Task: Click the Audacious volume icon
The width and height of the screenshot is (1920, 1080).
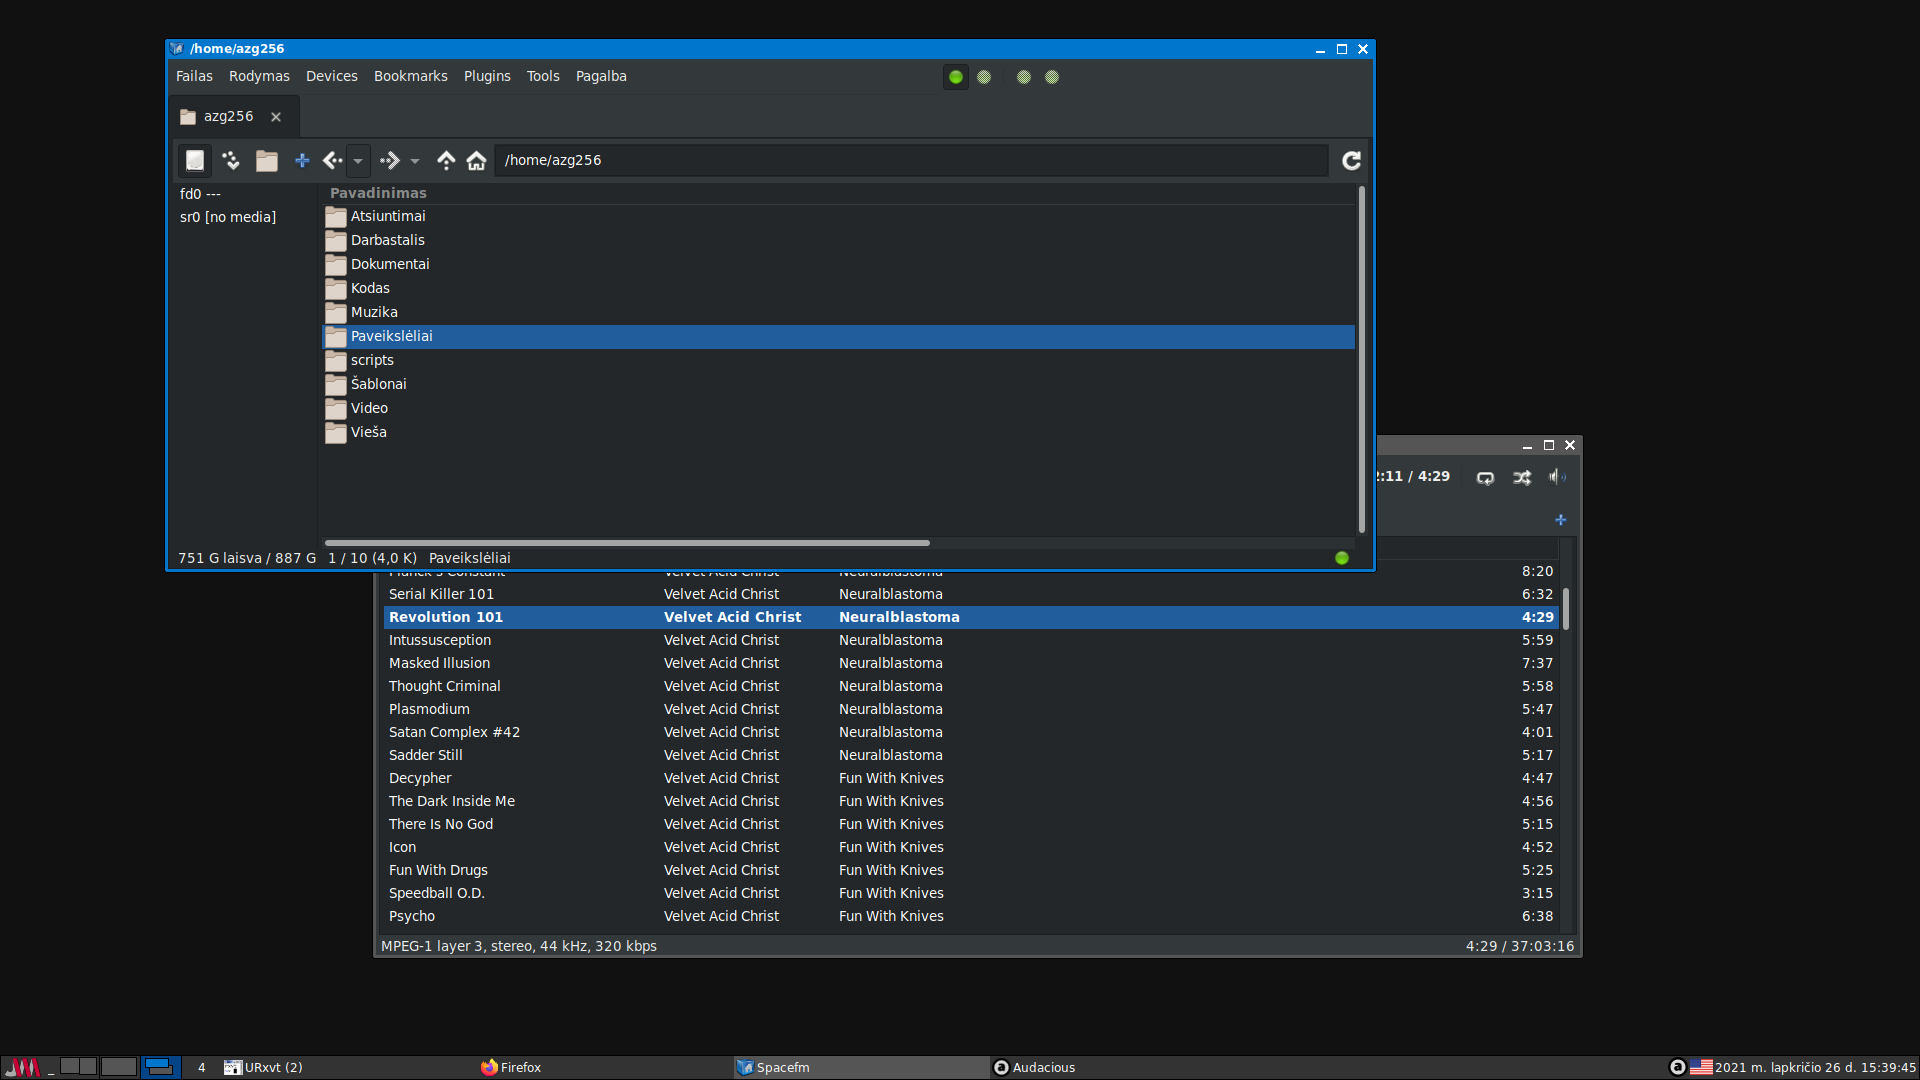Action: pyautogui.click(x=1557, y=477)
